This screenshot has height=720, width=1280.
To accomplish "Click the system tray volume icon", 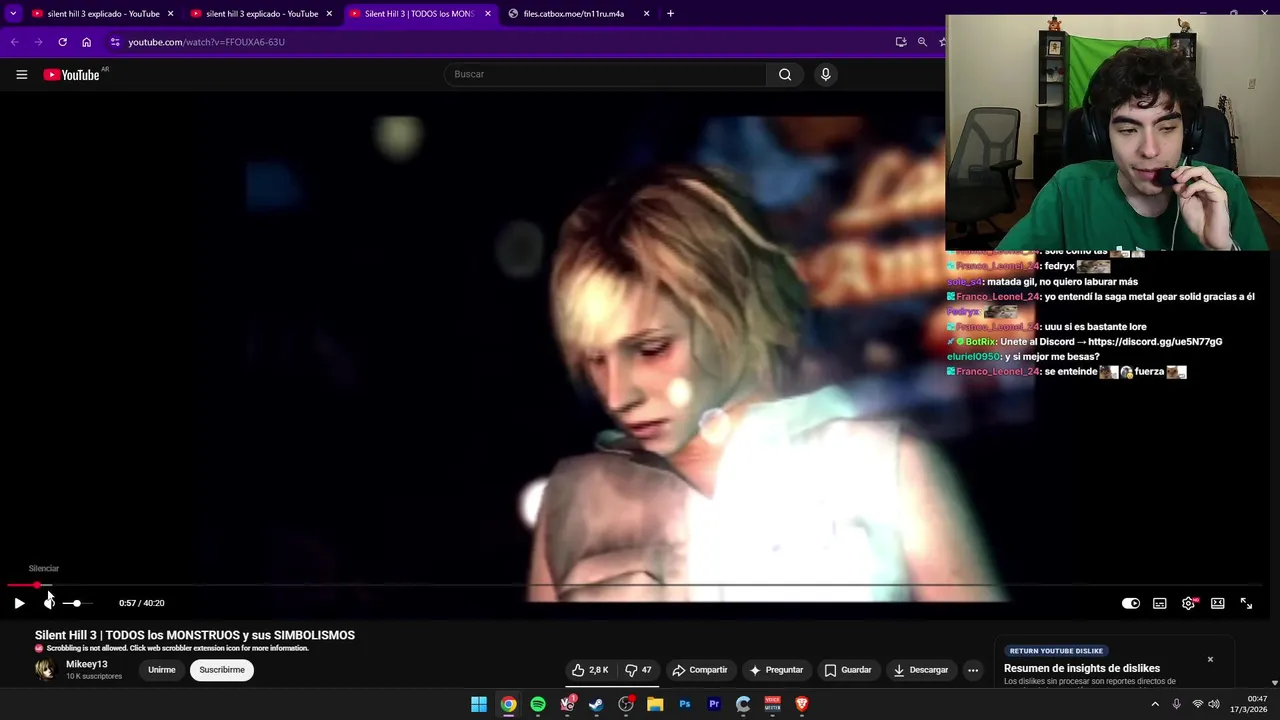I will point(1214,704).
